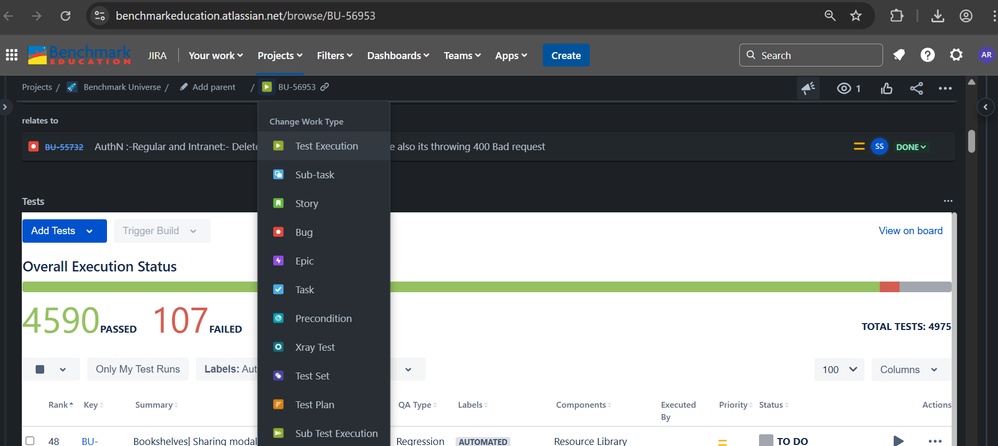This screenshot has height=446, width=998.
Task: Open the View on board link
Action: click(910, 231)
